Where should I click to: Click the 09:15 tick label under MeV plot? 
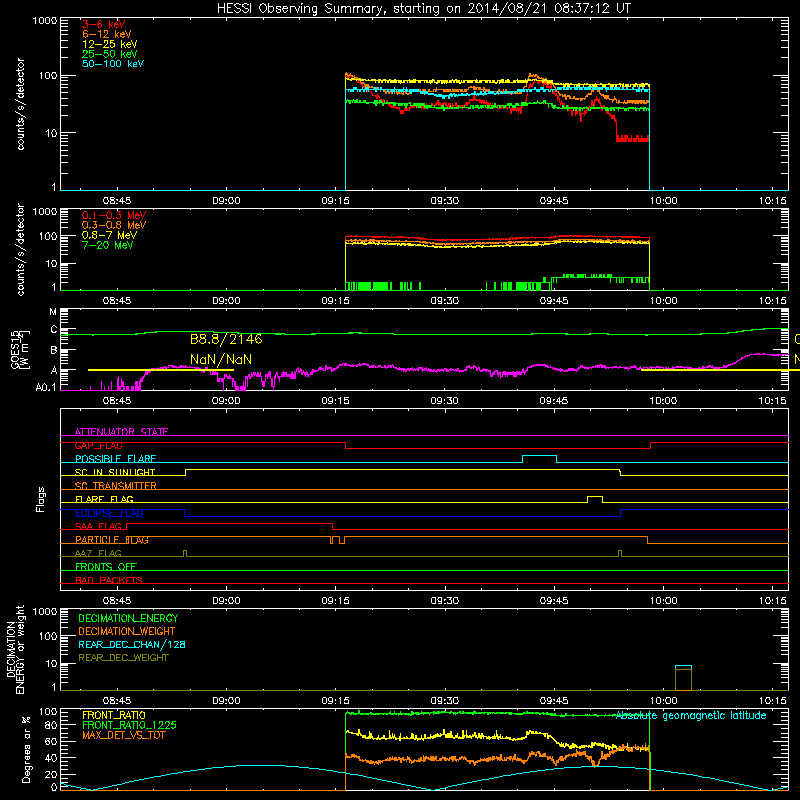coord(336,301)
